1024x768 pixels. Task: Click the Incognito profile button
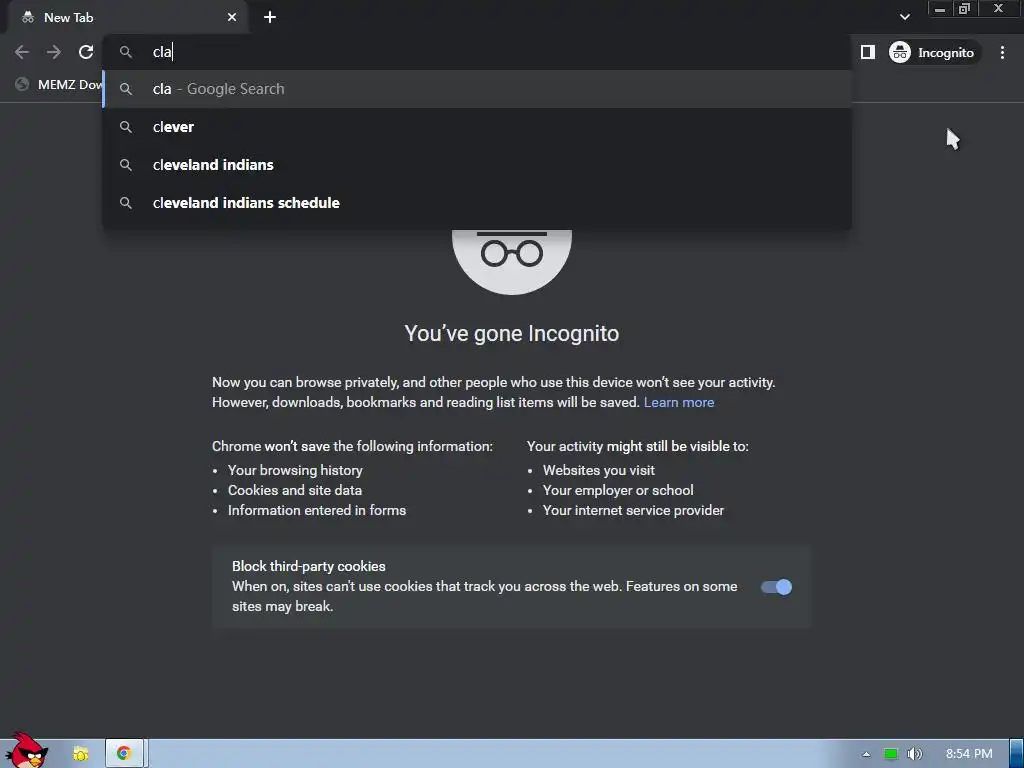pos(933,52)
